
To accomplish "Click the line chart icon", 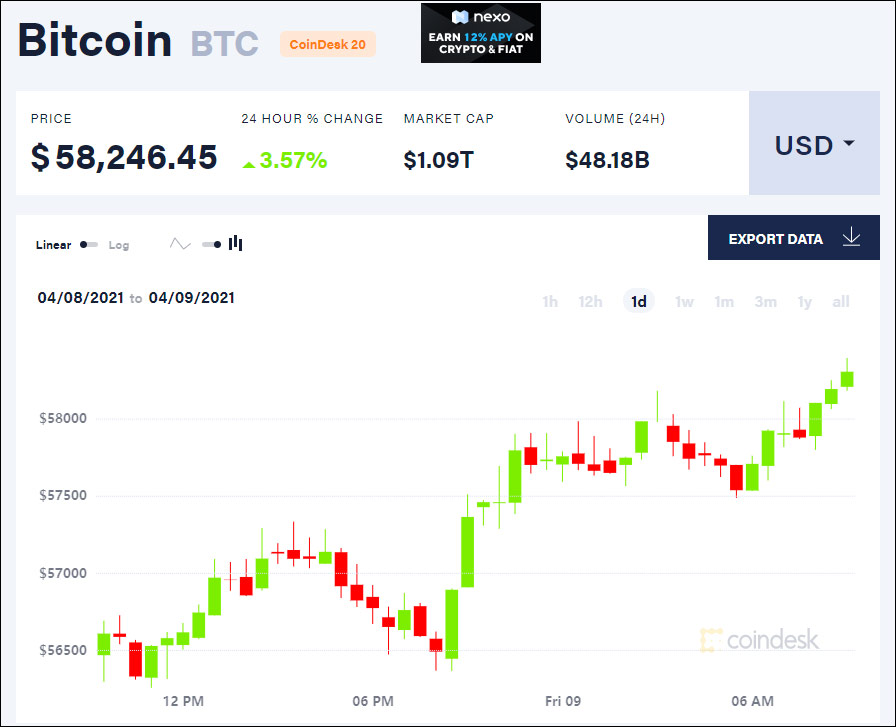I will click(x=180, y=244).
